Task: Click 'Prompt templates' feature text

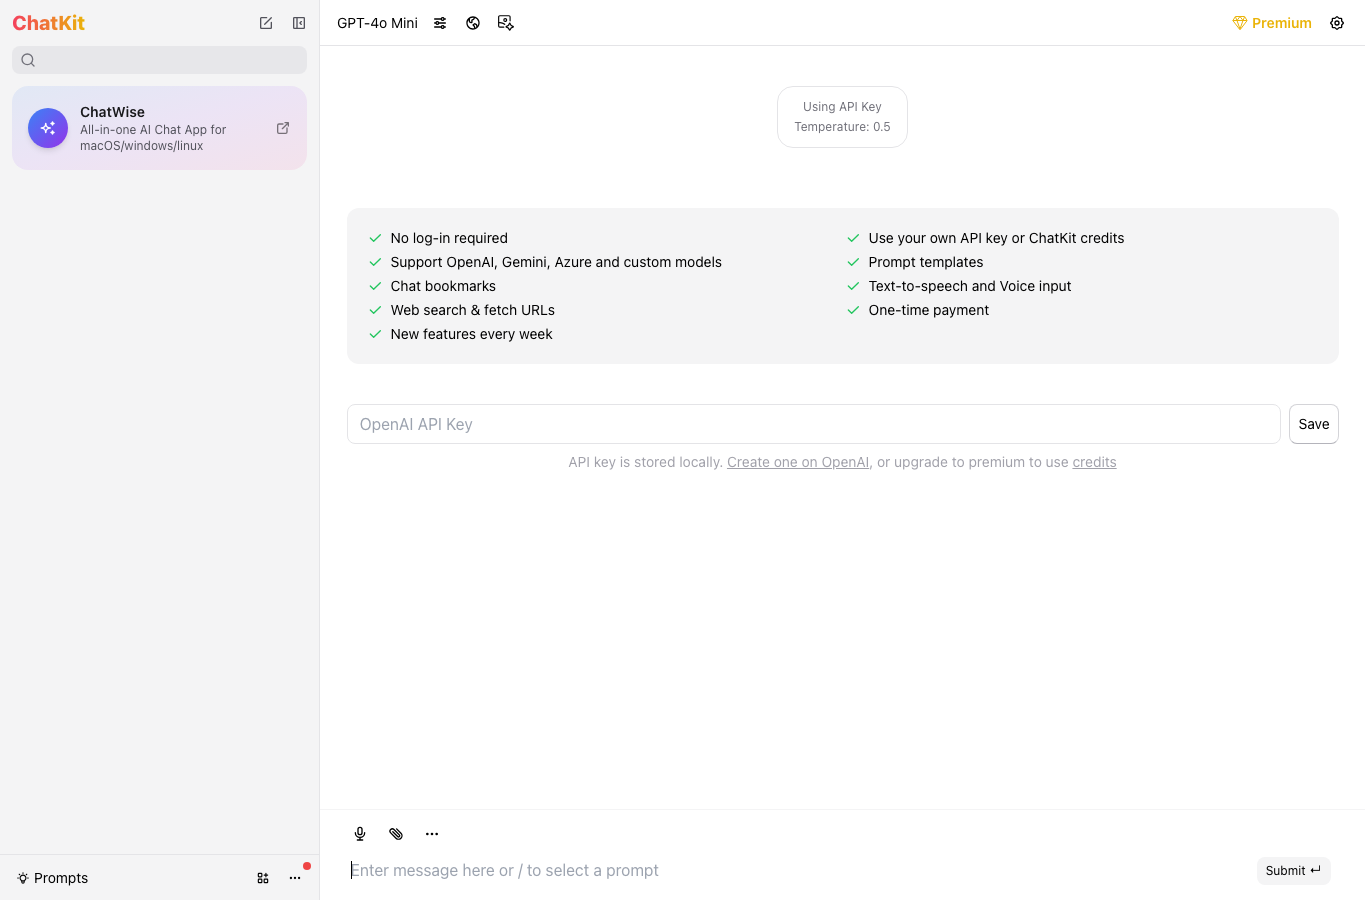Action: [x=926, y=262]
